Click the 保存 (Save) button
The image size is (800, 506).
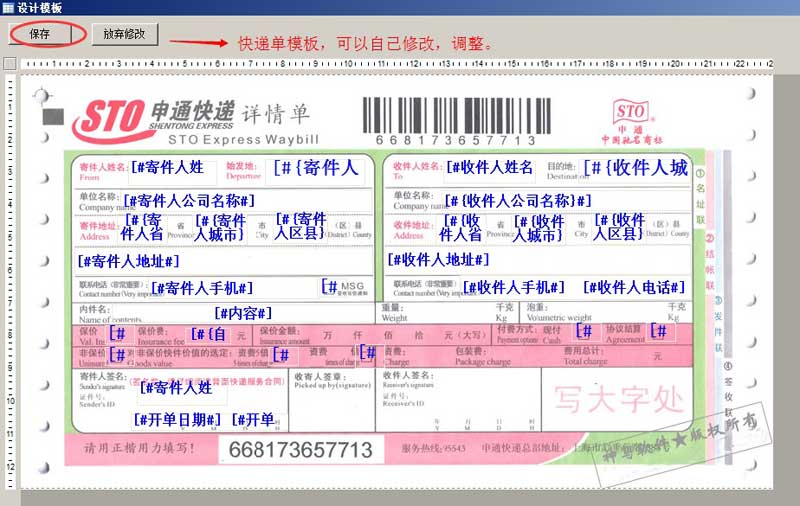(x=40, y=33)
